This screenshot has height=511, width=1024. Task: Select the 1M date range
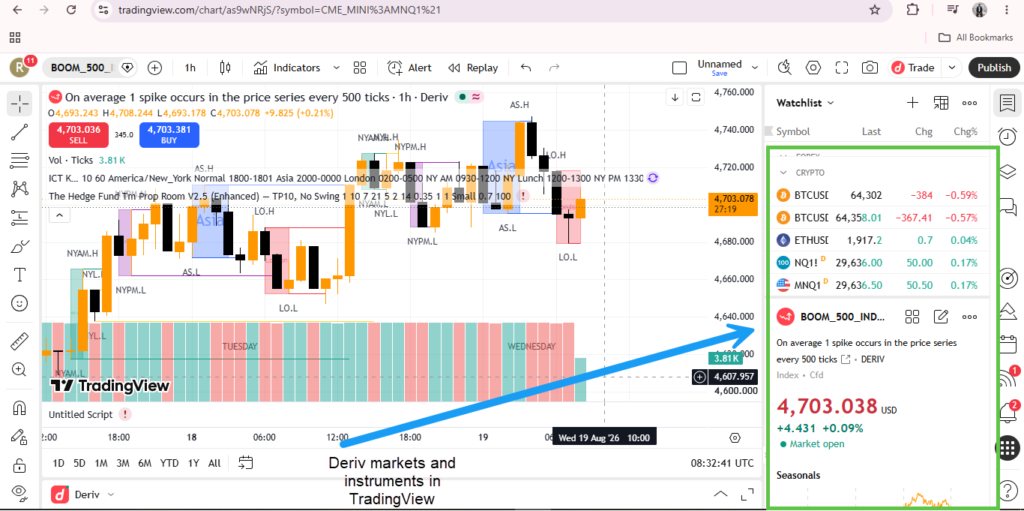click(101, 463)
